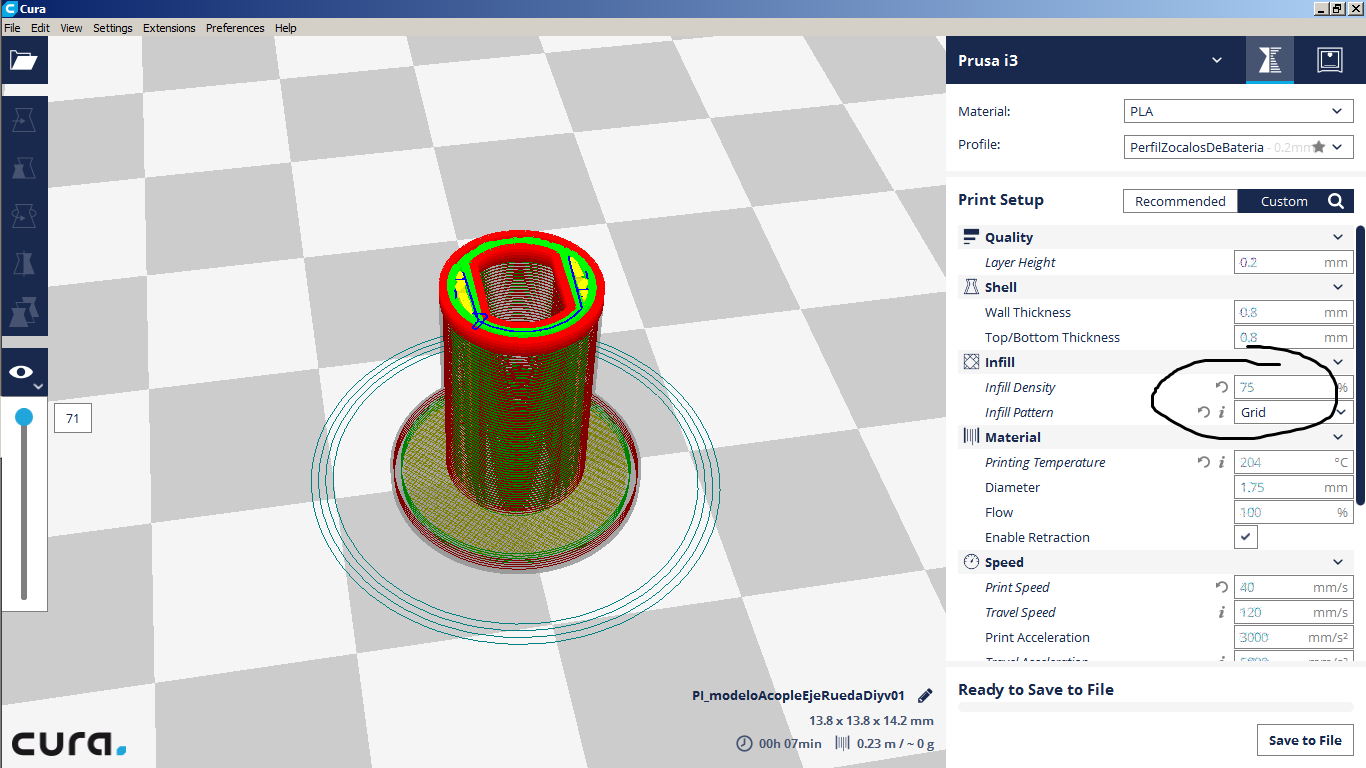Click the layer slider track below handle
The width and height of the screenshot is (1366, 768).
pos(24,513)
